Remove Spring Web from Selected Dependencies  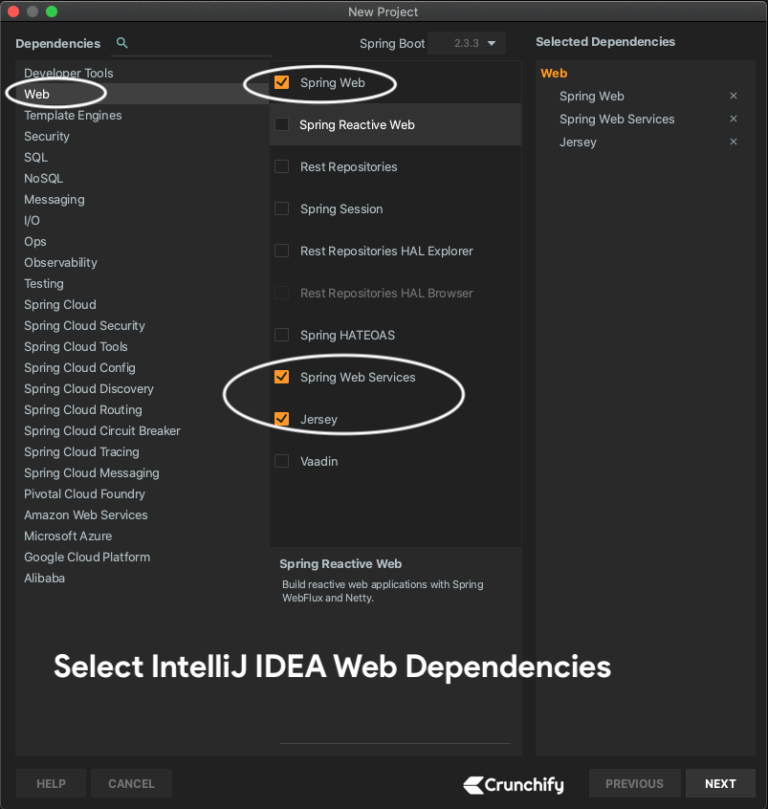pos(733,96)
